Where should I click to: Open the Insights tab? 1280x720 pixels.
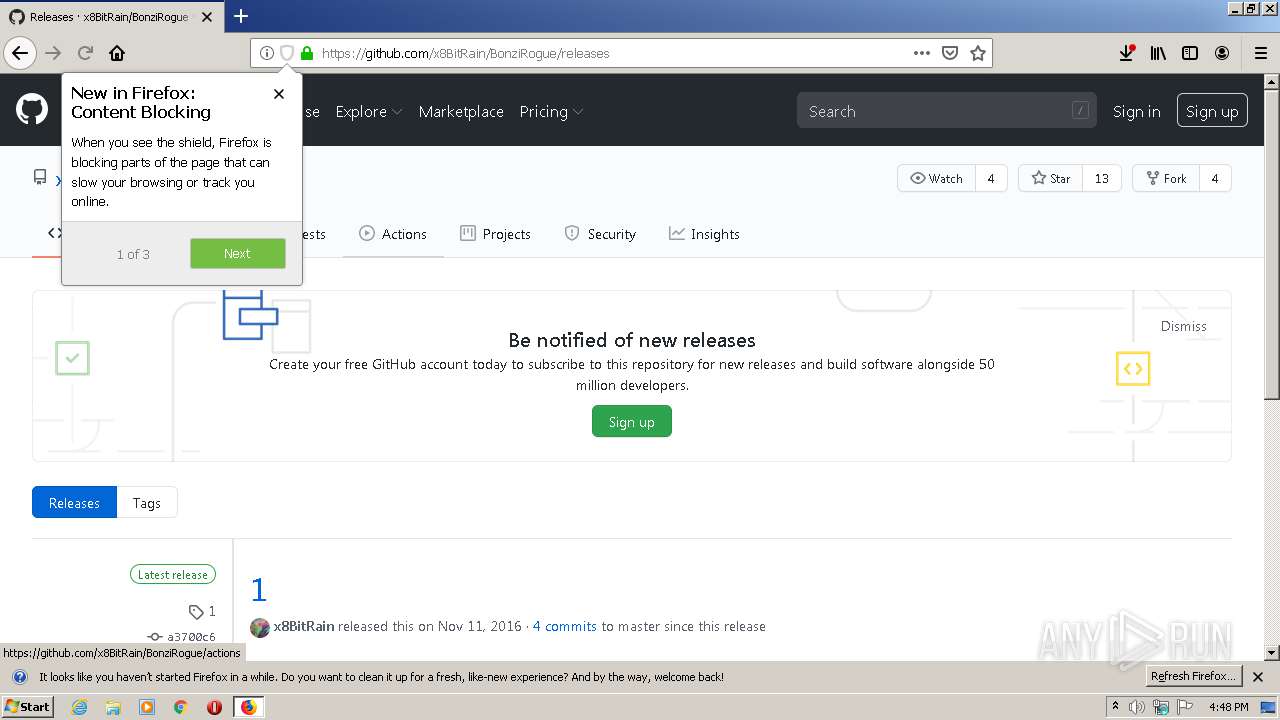tap(704, 234)
